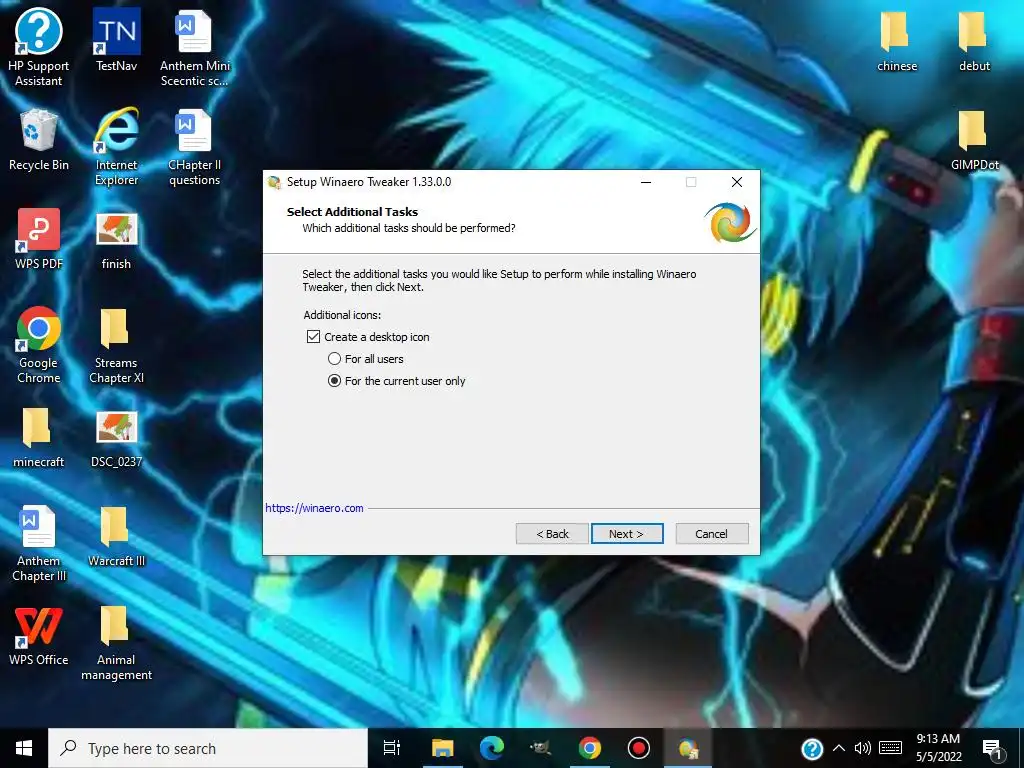The height and width of the screenshot is (768, 1024).
Task: Select Anthem Mini Scecntic document
Action: coord(195,47)
